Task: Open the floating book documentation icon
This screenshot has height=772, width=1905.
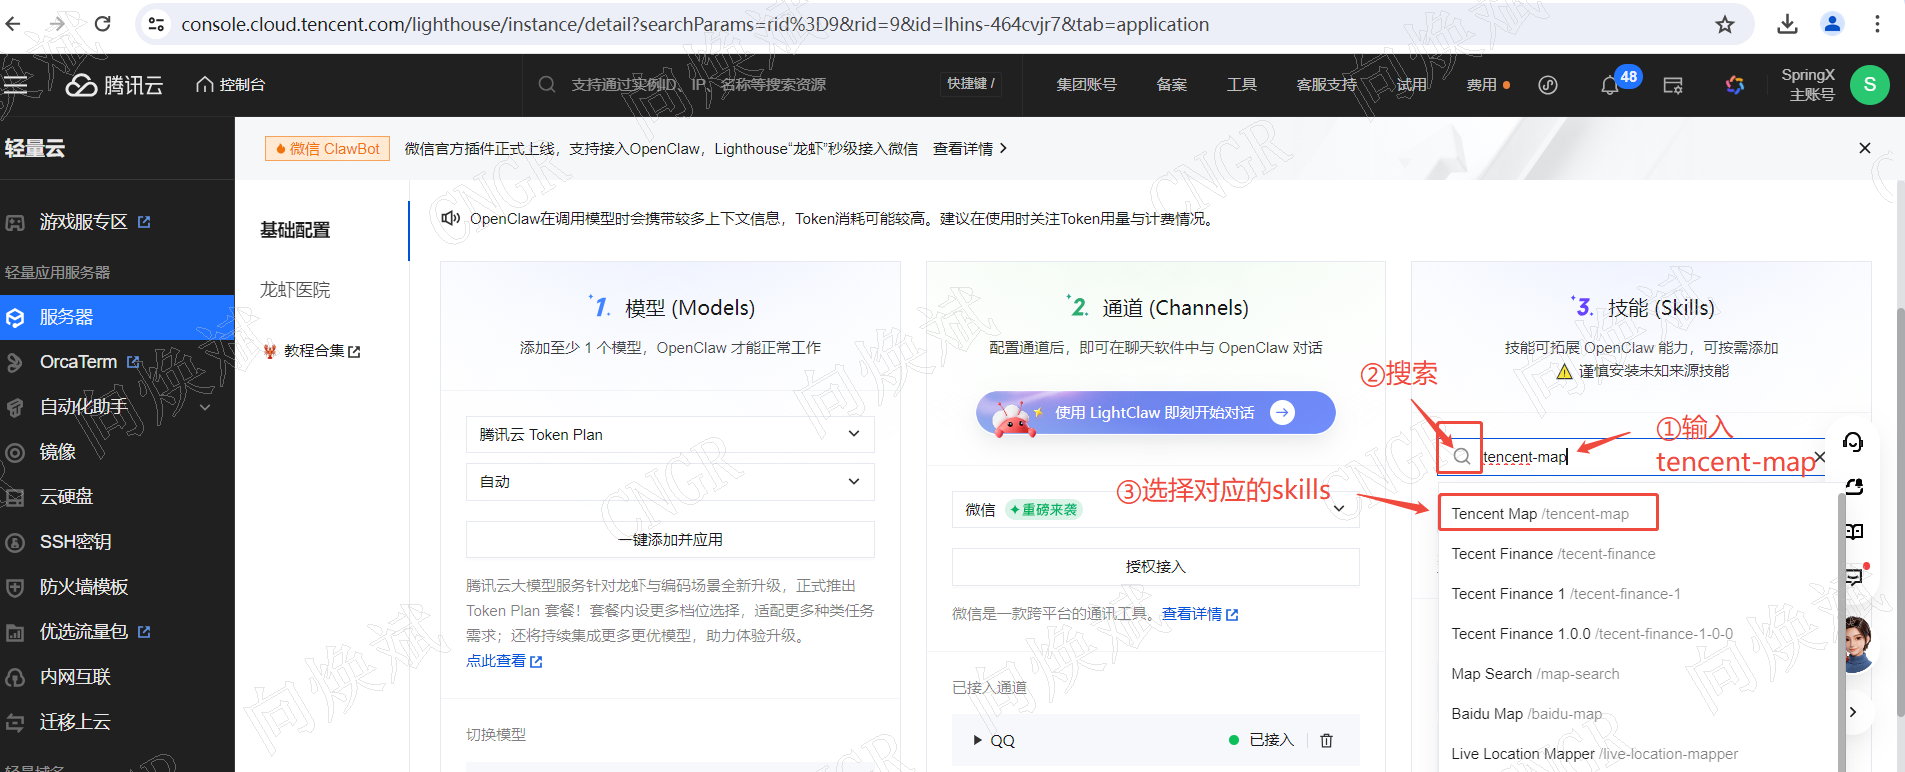Action: (x=1853, y=531)
